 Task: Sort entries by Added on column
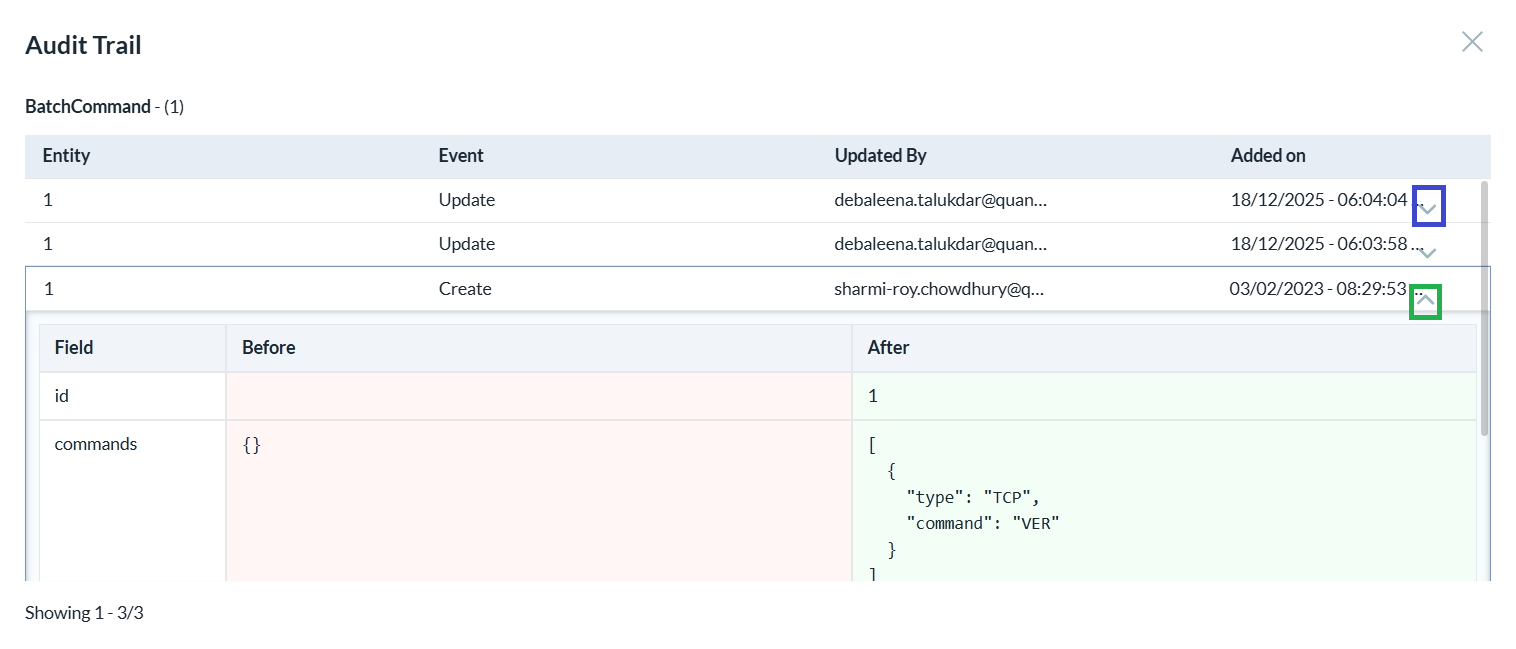(1267, 155)
